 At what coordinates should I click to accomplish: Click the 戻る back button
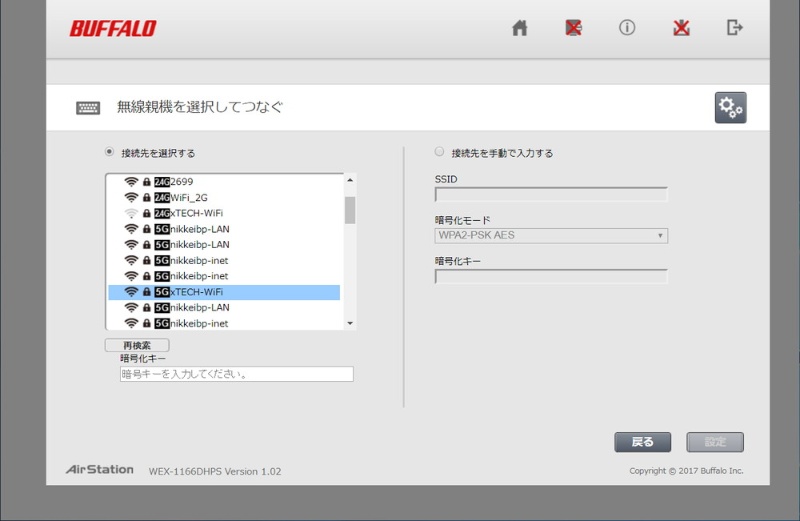(x=642, y=442)
